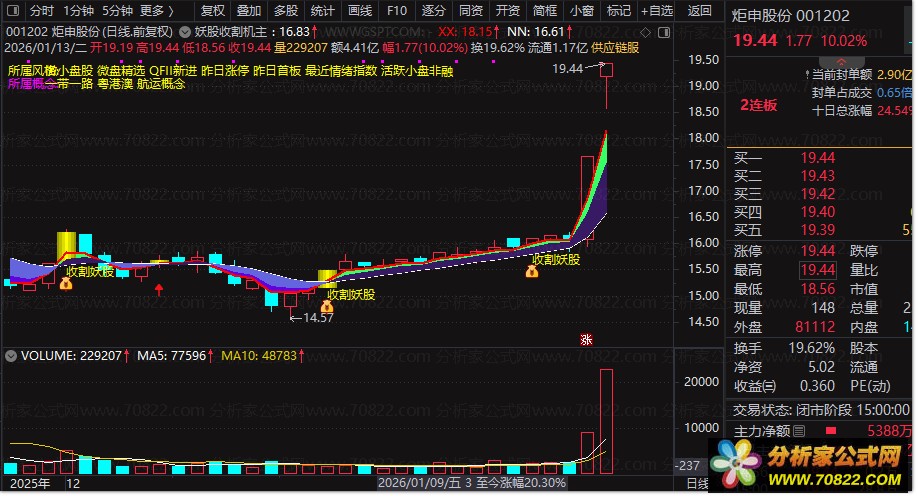Click the MA5: 77596 volume label
The image size is (918, 496).
pos(174,355)
